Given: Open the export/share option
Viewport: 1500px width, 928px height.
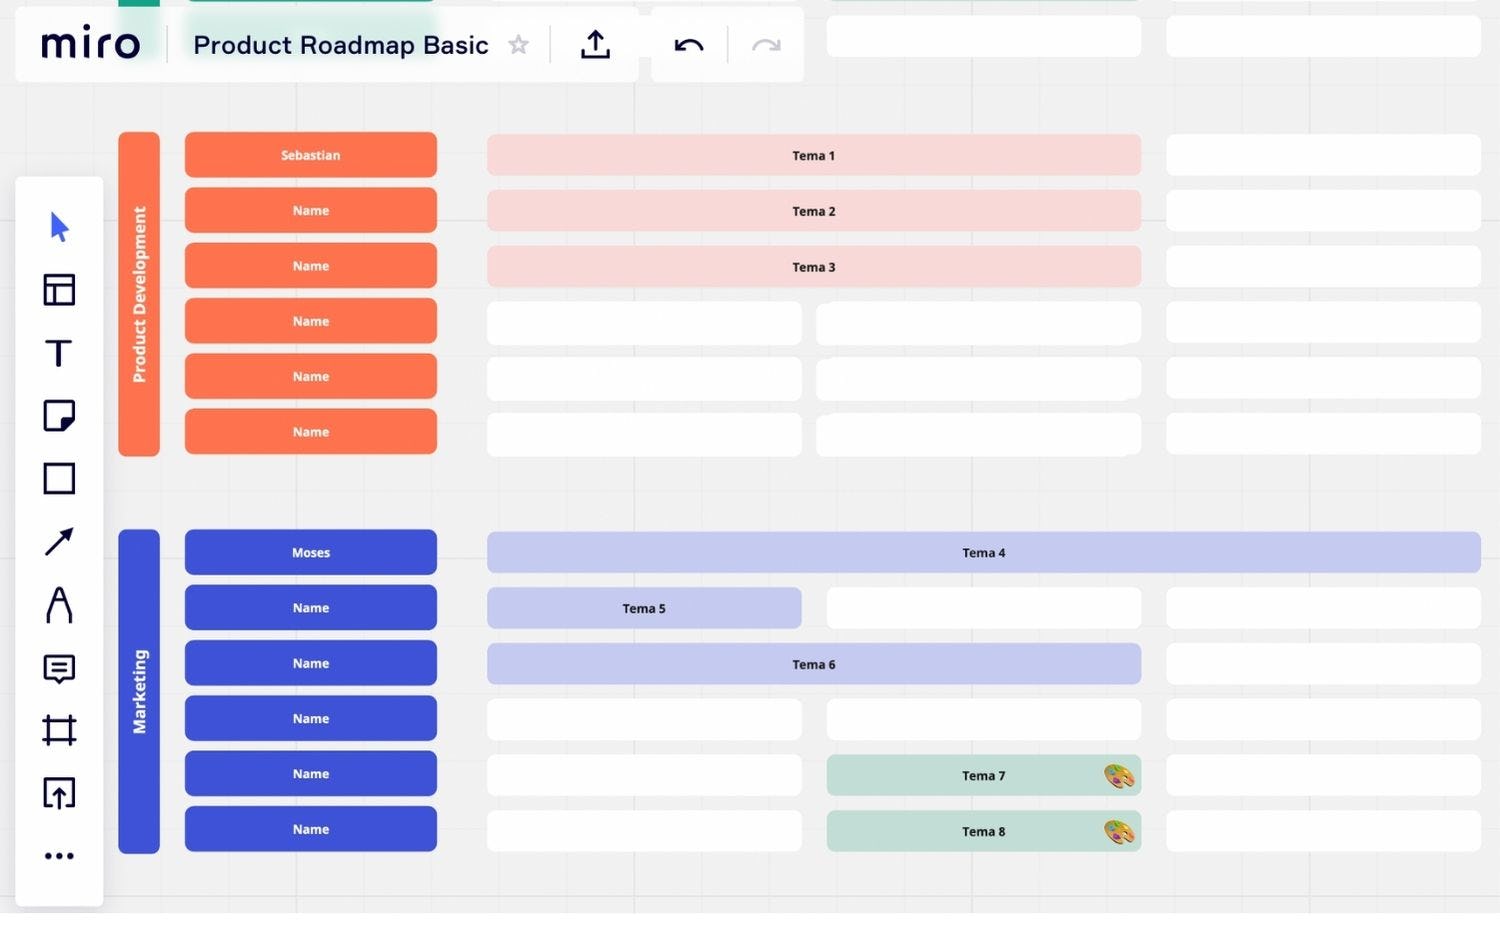Looking at the screenshot, I should click(595, 44).
